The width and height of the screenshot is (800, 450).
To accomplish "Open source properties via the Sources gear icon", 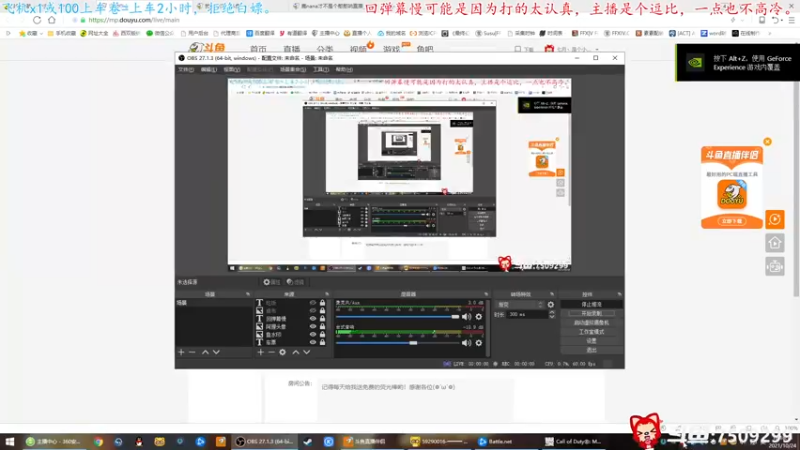I will 283,352.
